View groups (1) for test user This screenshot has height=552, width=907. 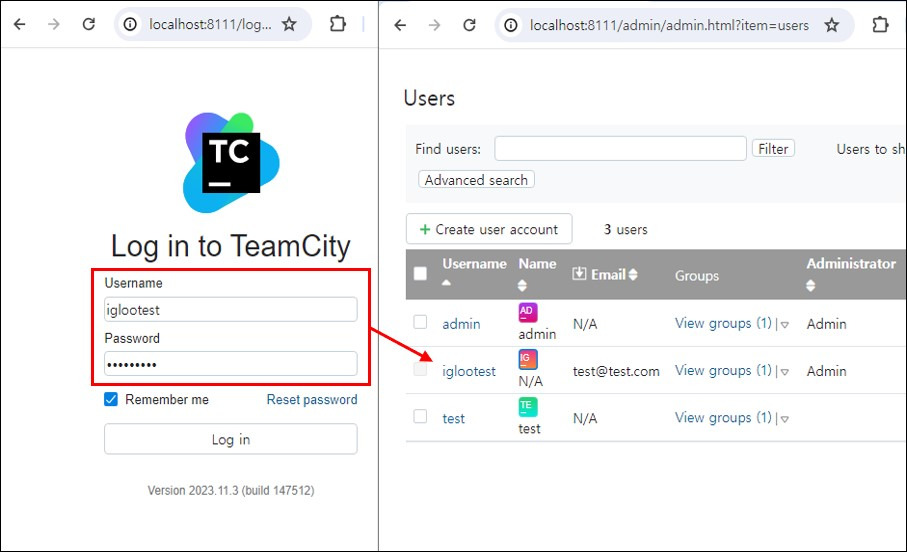(723, 418)
